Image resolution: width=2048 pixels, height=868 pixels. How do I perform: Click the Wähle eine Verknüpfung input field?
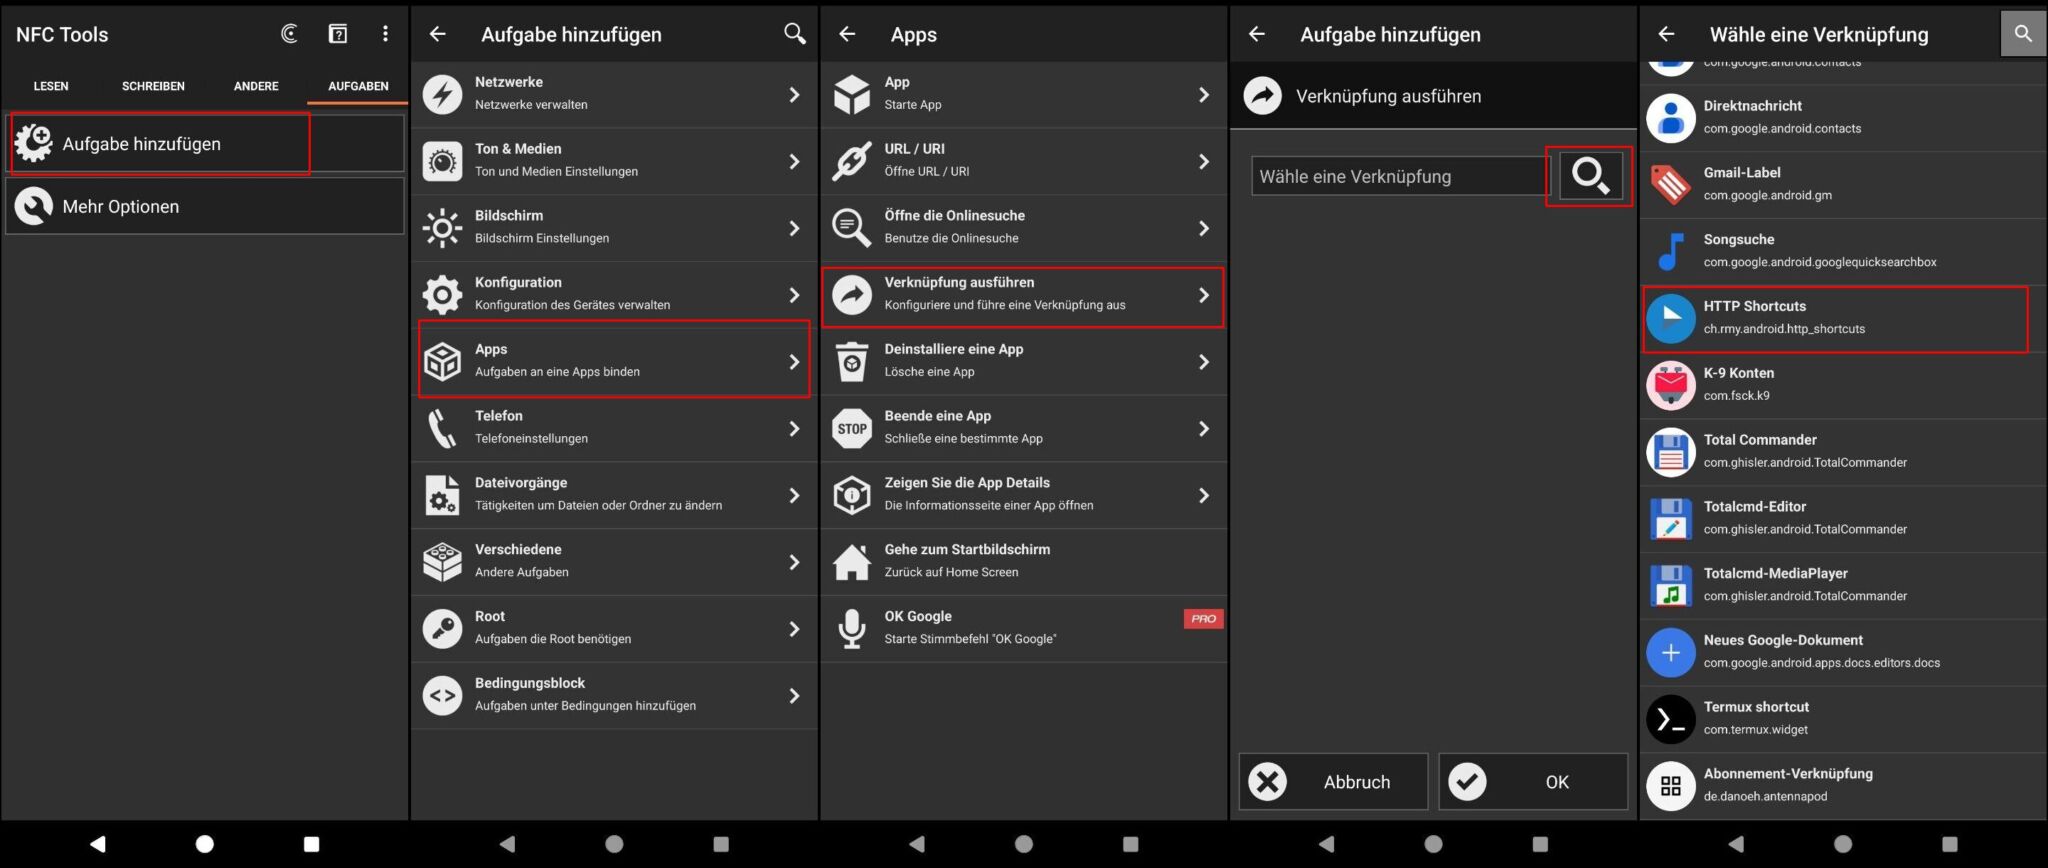tap(1400, 176)
